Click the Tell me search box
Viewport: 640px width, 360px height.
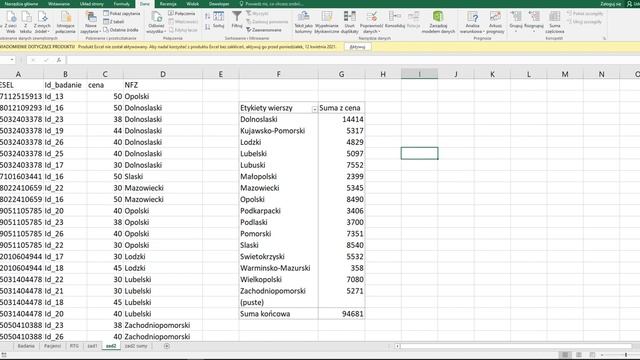tap(271, 4)
